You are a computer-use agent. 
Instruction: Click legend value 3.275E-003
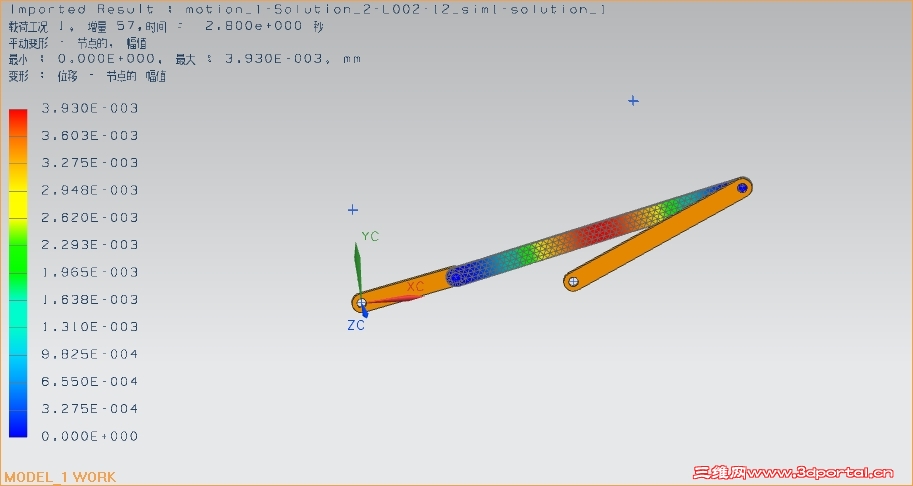coord(90,163)
